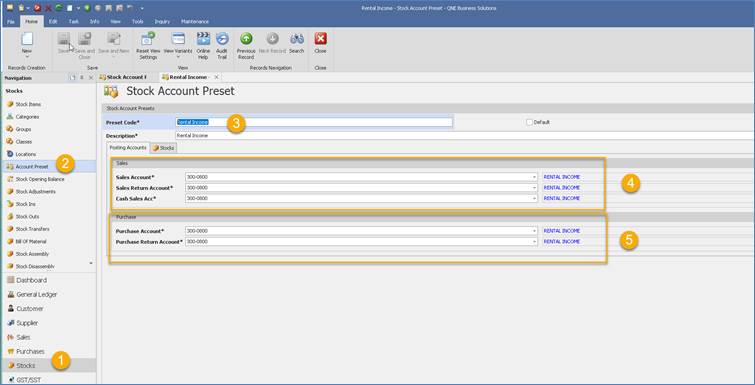This screenshot has height=385, width=755.
Task: Open the Maintenance ribbon tab
Action: [195, 22]
